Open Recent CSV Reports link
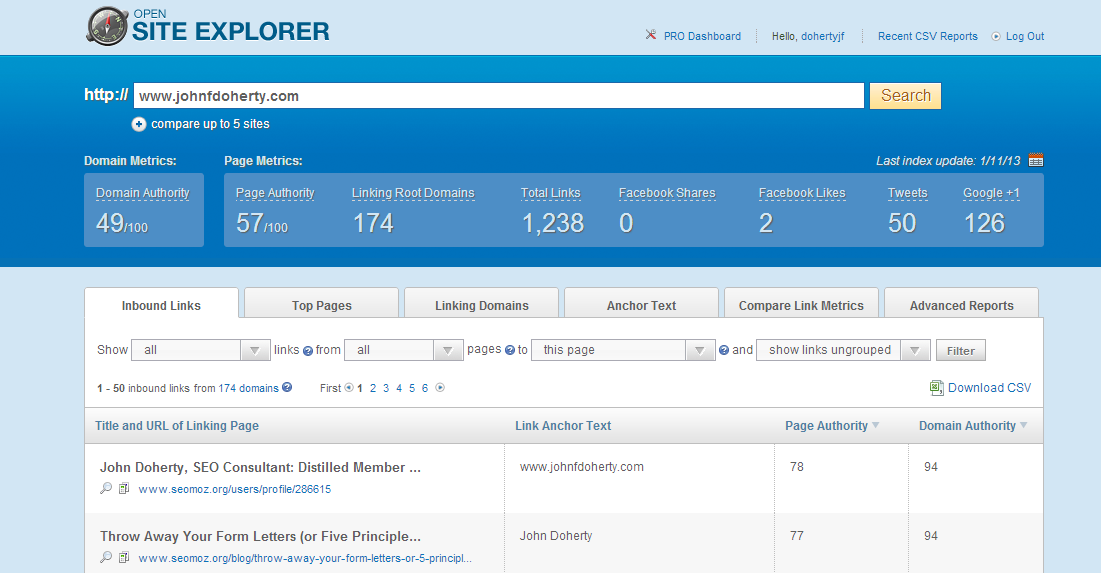 [928, 37]
